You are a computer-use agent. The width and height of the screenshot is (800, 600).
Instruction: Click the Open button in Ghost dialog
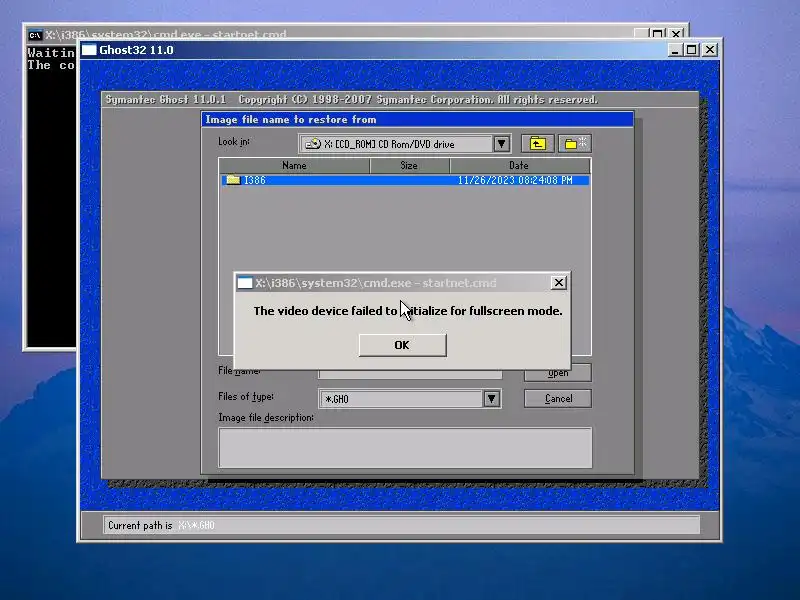click(558, 373)
